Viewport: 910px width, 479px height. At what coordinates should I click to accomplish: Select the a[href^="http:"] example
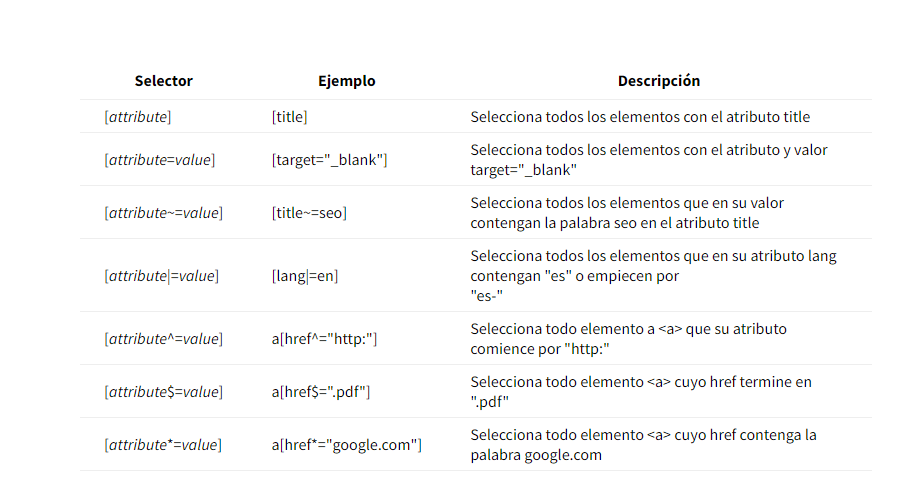pyautogui.click(x=324, y=338)
